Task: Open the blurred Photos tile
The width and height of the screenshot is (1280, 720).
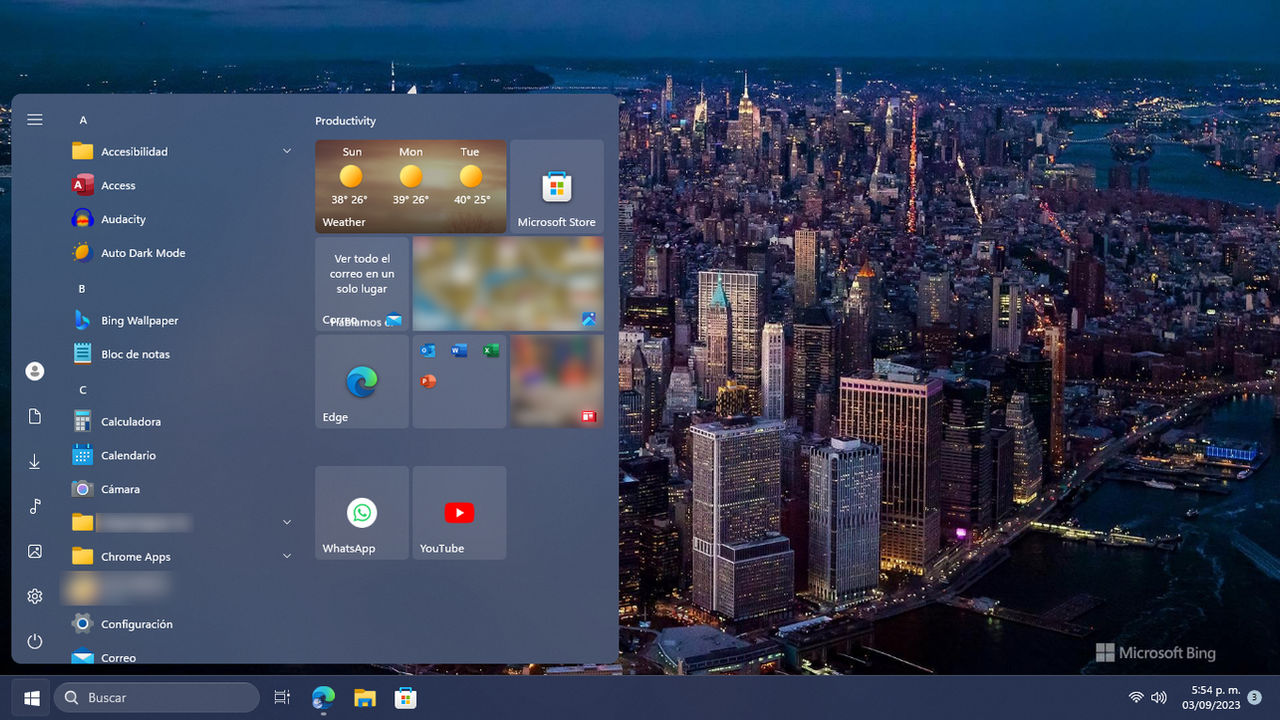Action: point(508,284)
